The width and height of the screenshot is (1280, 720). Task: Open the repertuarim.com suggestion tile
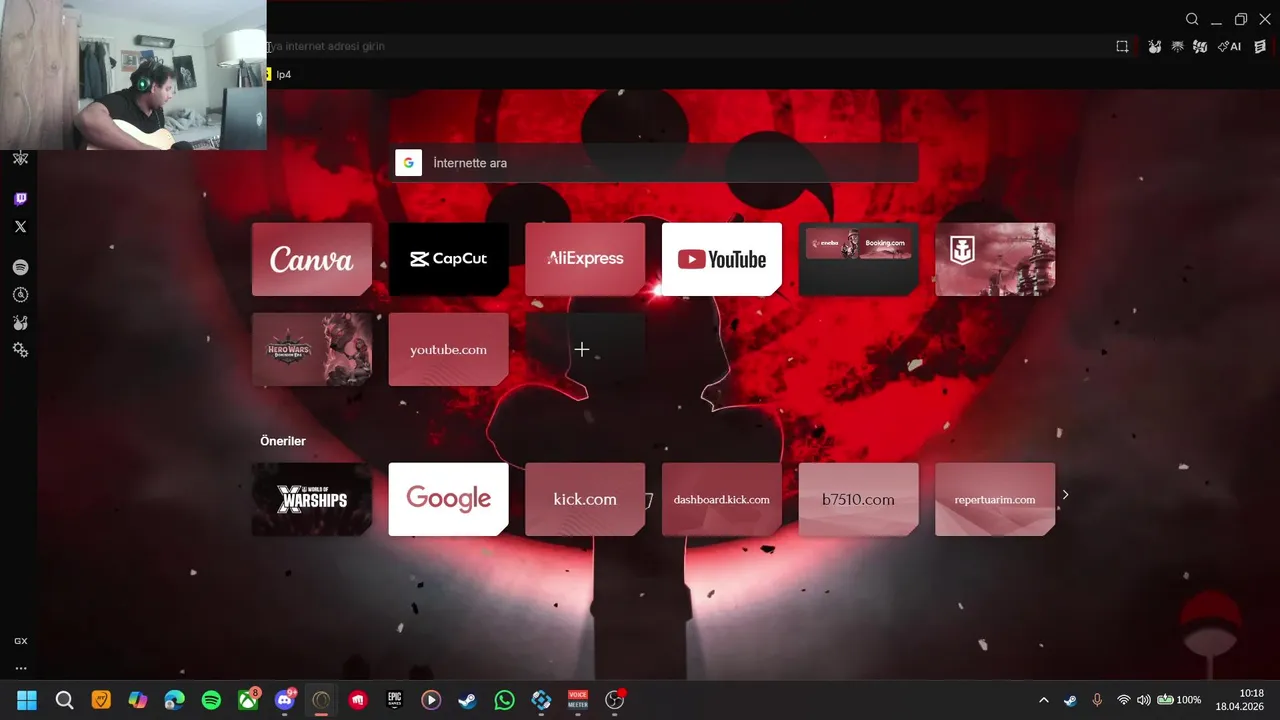click(995, 499)
